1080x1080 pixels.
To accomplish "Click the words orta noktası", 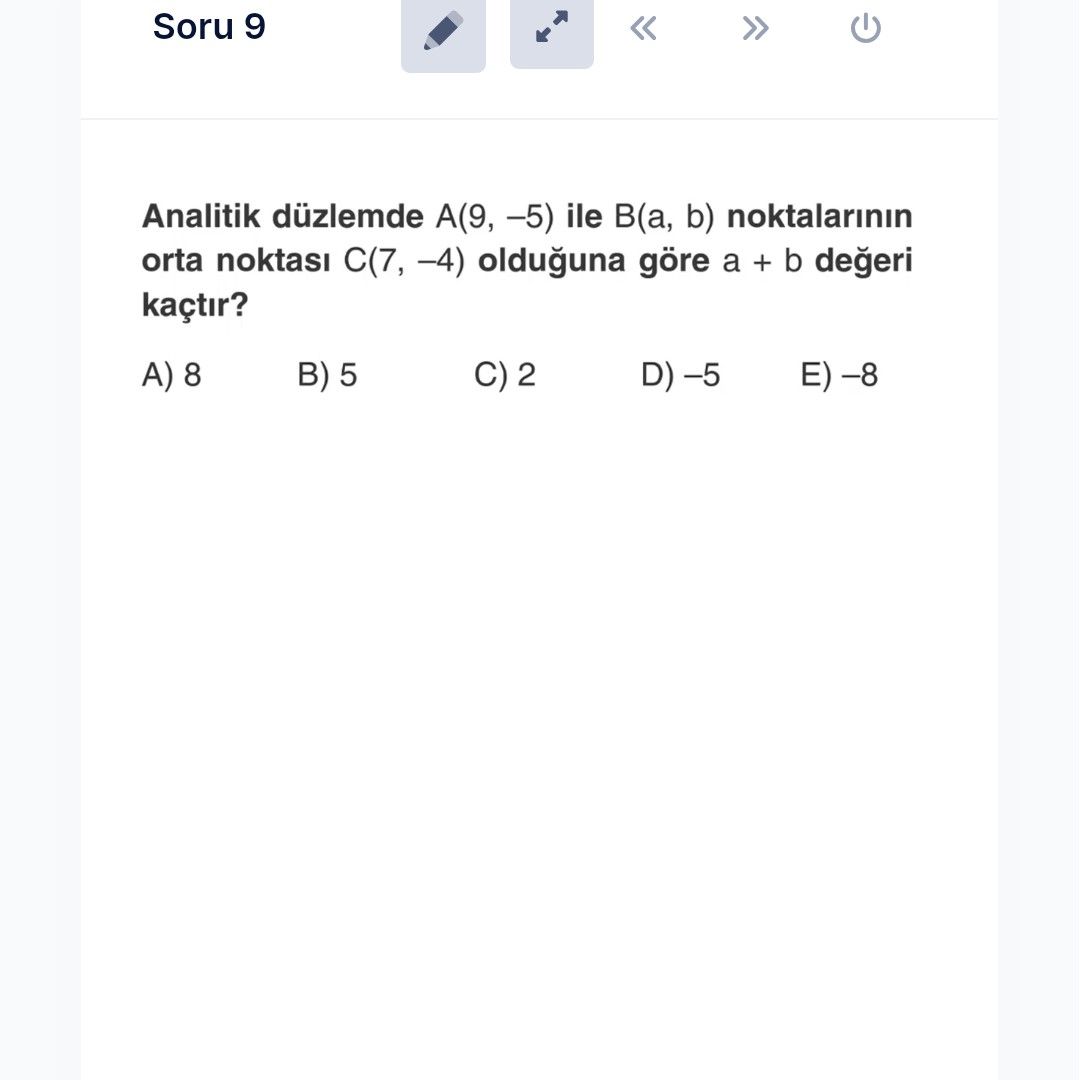I will tap(236, 262).
